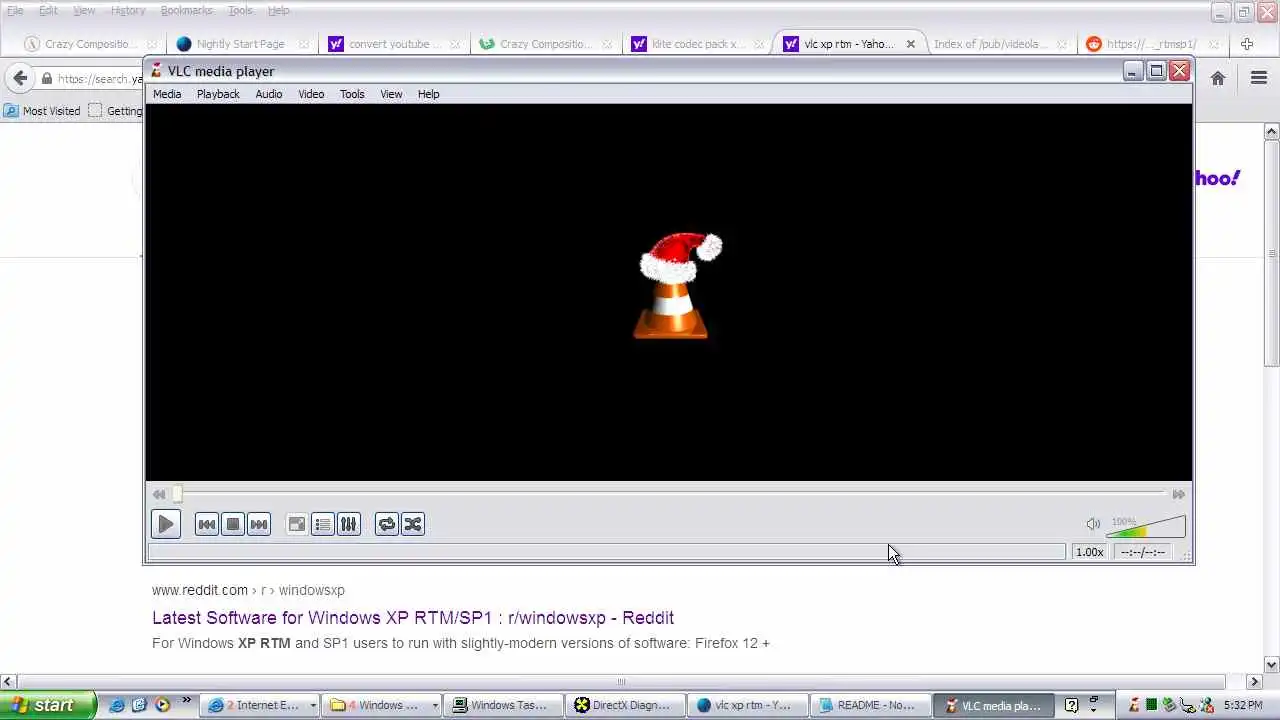
Task: Click the VLC Play button
Action: (x=166, y=524)
